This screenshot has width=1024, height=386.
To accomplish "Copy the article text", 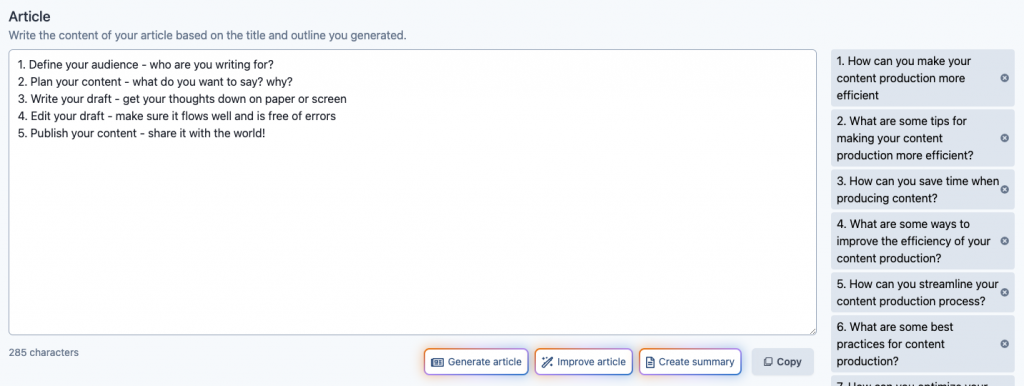I will click(782, 362).
